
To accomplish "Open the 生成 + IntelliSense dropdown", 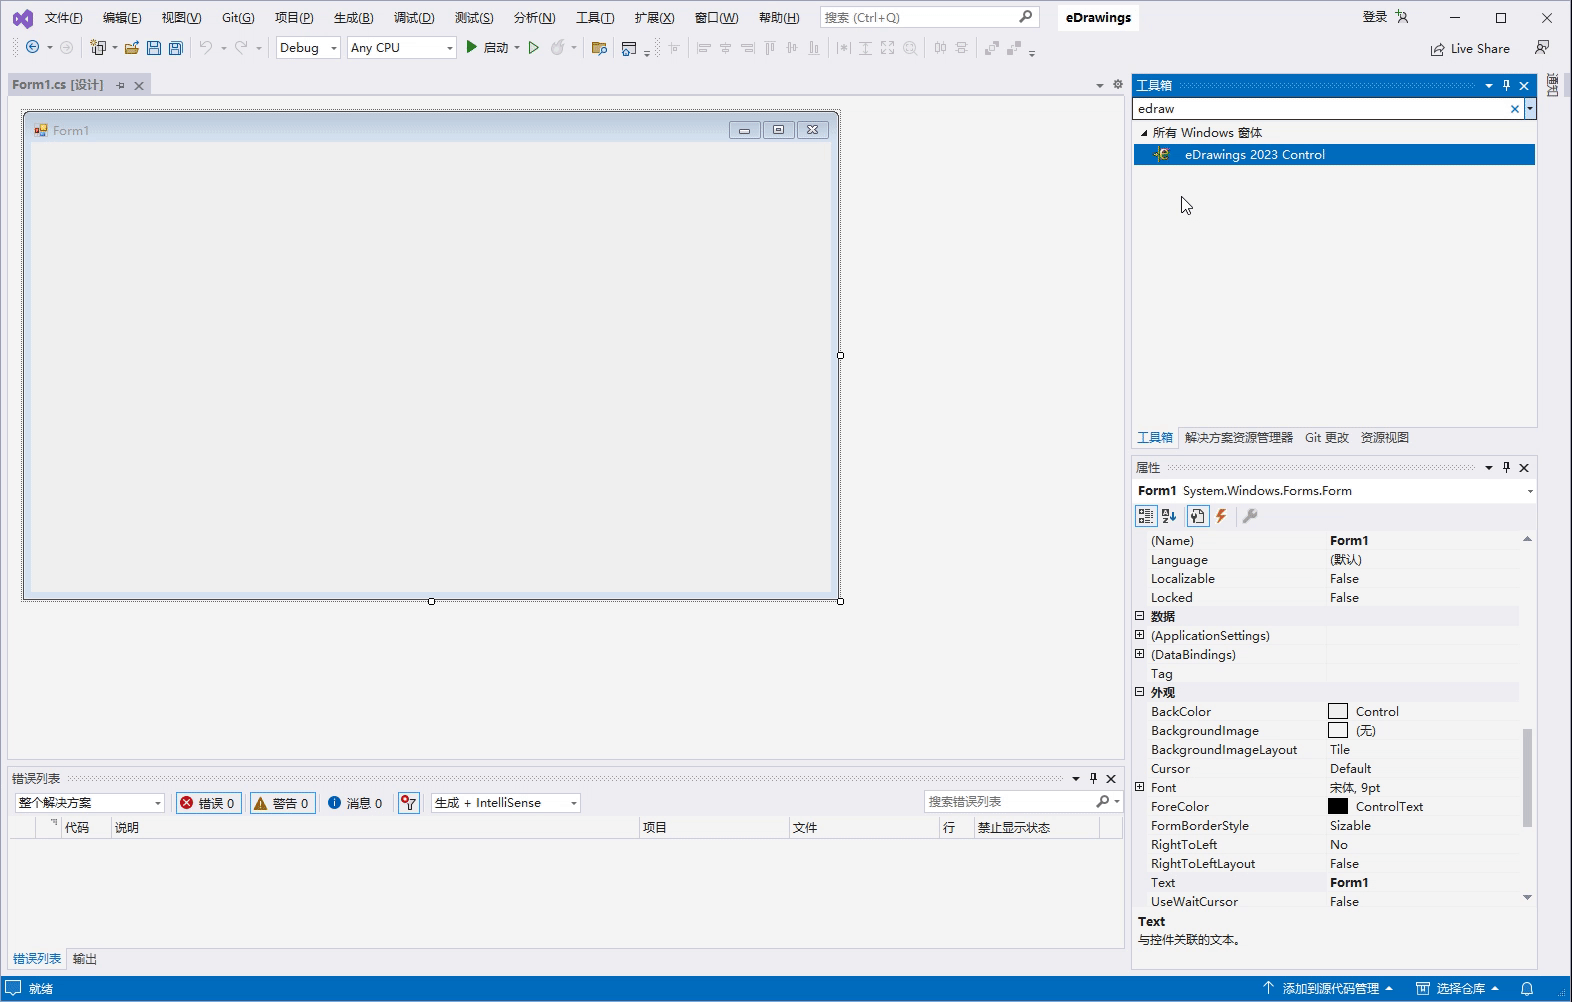I will pos(506,803).
